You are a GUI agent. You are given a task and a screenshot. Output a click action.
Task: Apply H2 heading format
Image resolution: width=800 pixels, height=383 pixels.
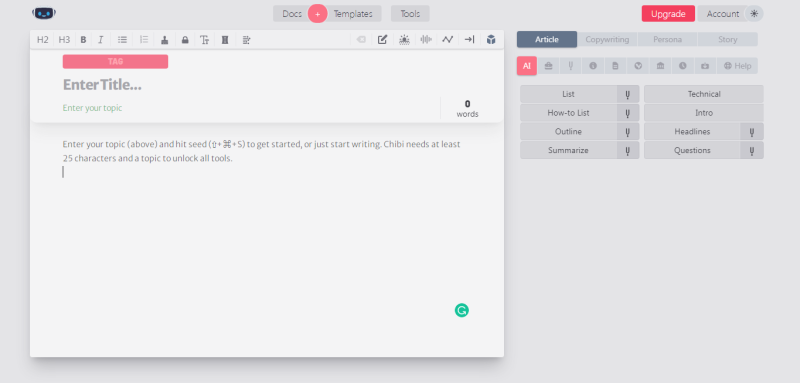43,40
